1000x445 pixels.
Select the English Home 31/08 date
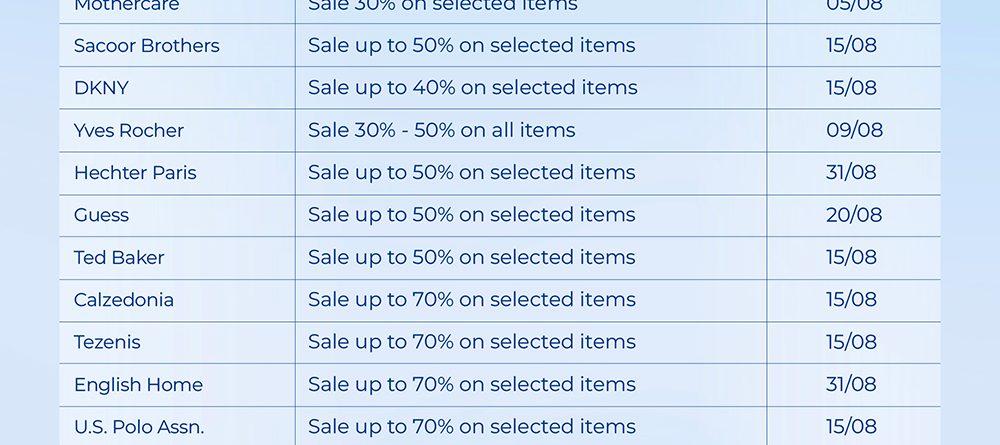click(851, 385)
